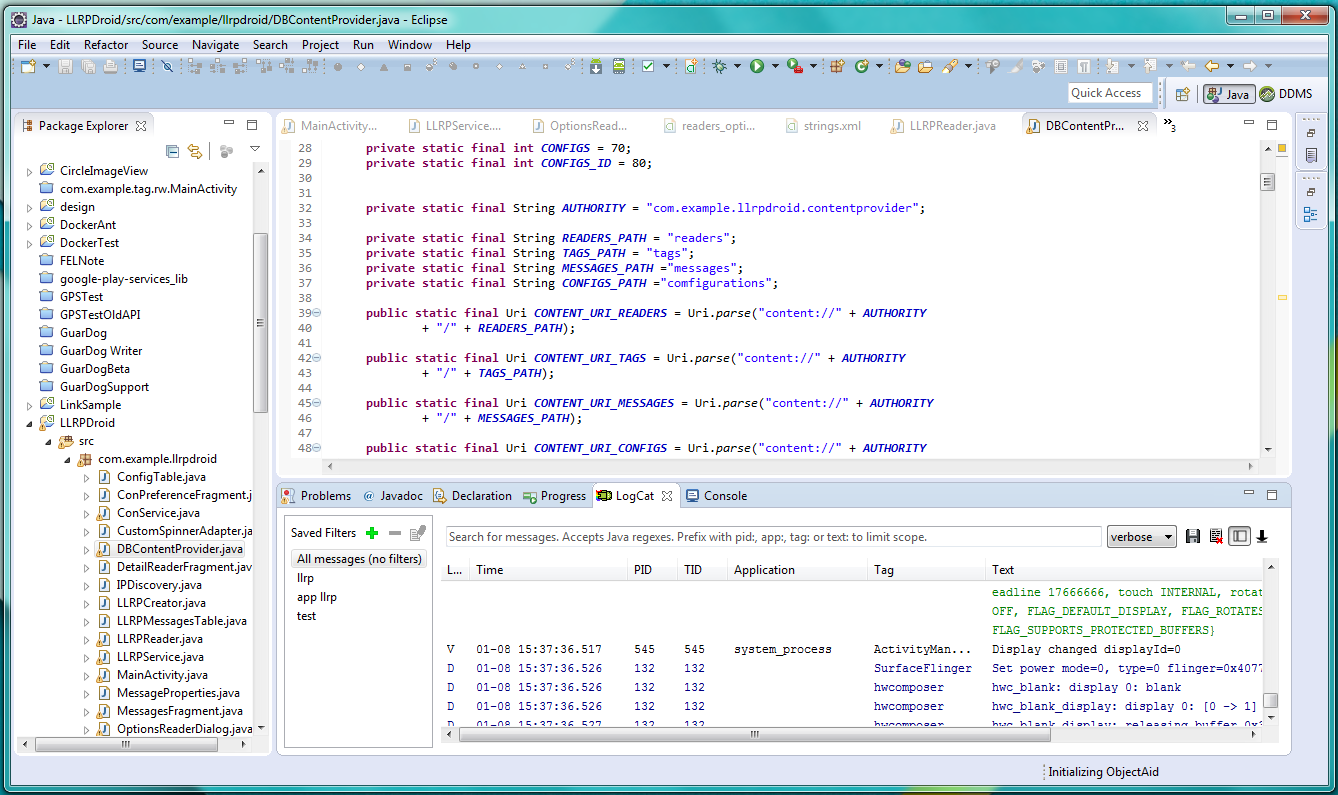
Task: Open the Navigate menu
Action: click(x=216, y=45)
